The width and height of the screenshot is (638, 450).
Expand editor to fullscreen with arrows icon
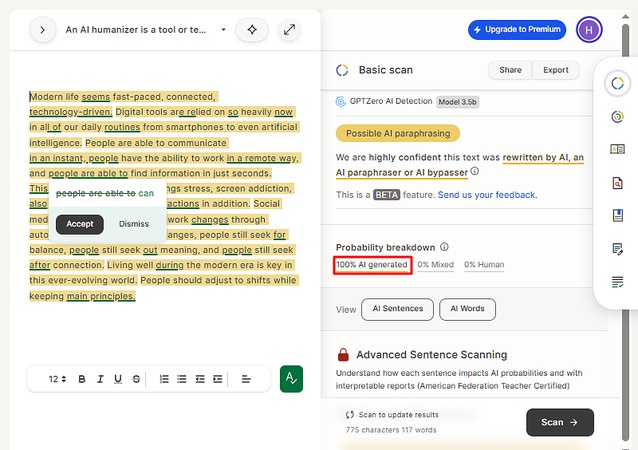tap(289, 30)
